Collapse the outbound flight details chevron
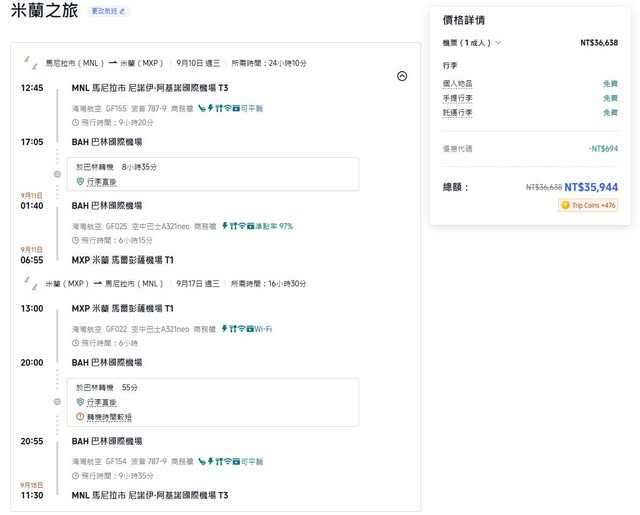Viewport: 640px width, 515px height. pos(402,76)
